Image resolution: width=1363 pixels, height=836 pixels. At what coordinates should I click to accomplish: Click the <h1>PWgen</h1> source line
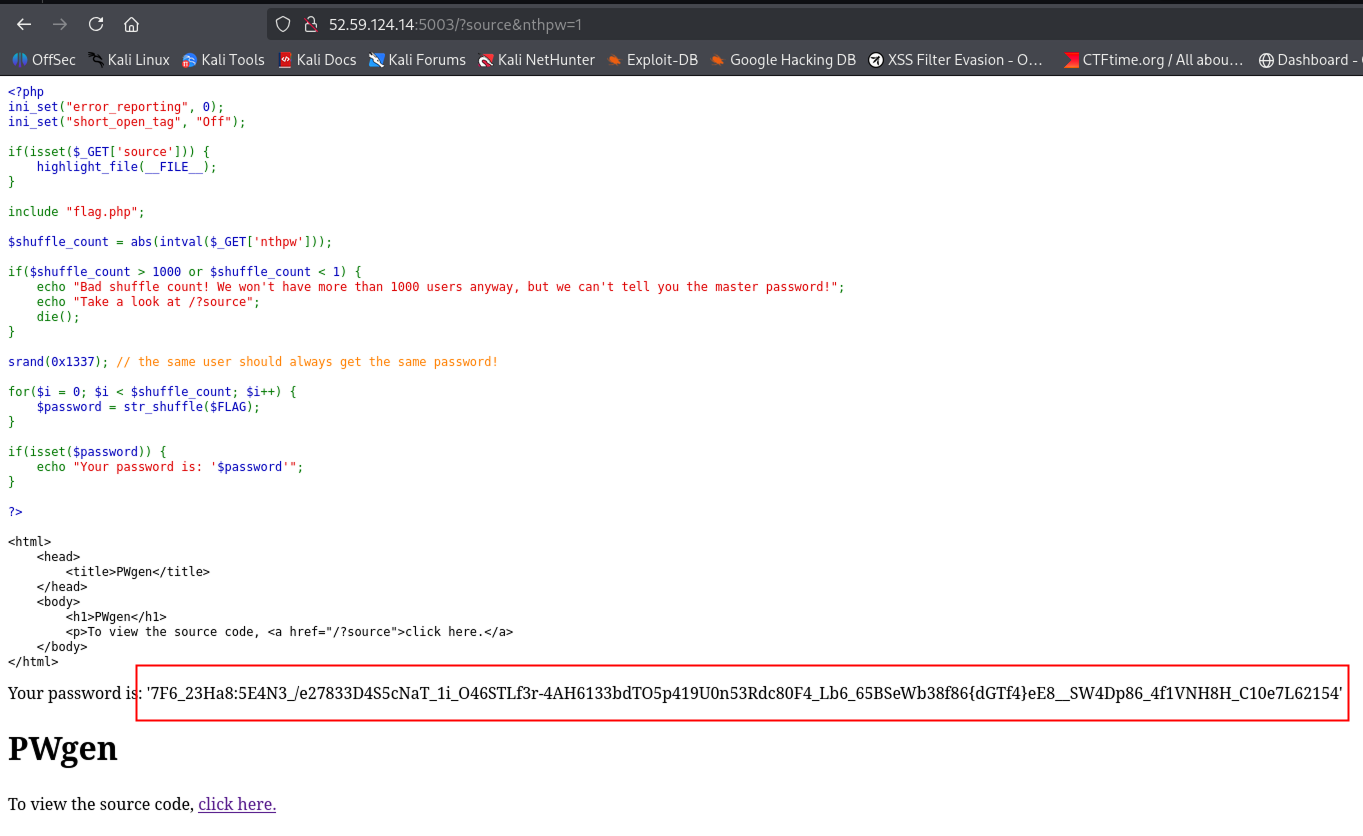coord(117,617)
